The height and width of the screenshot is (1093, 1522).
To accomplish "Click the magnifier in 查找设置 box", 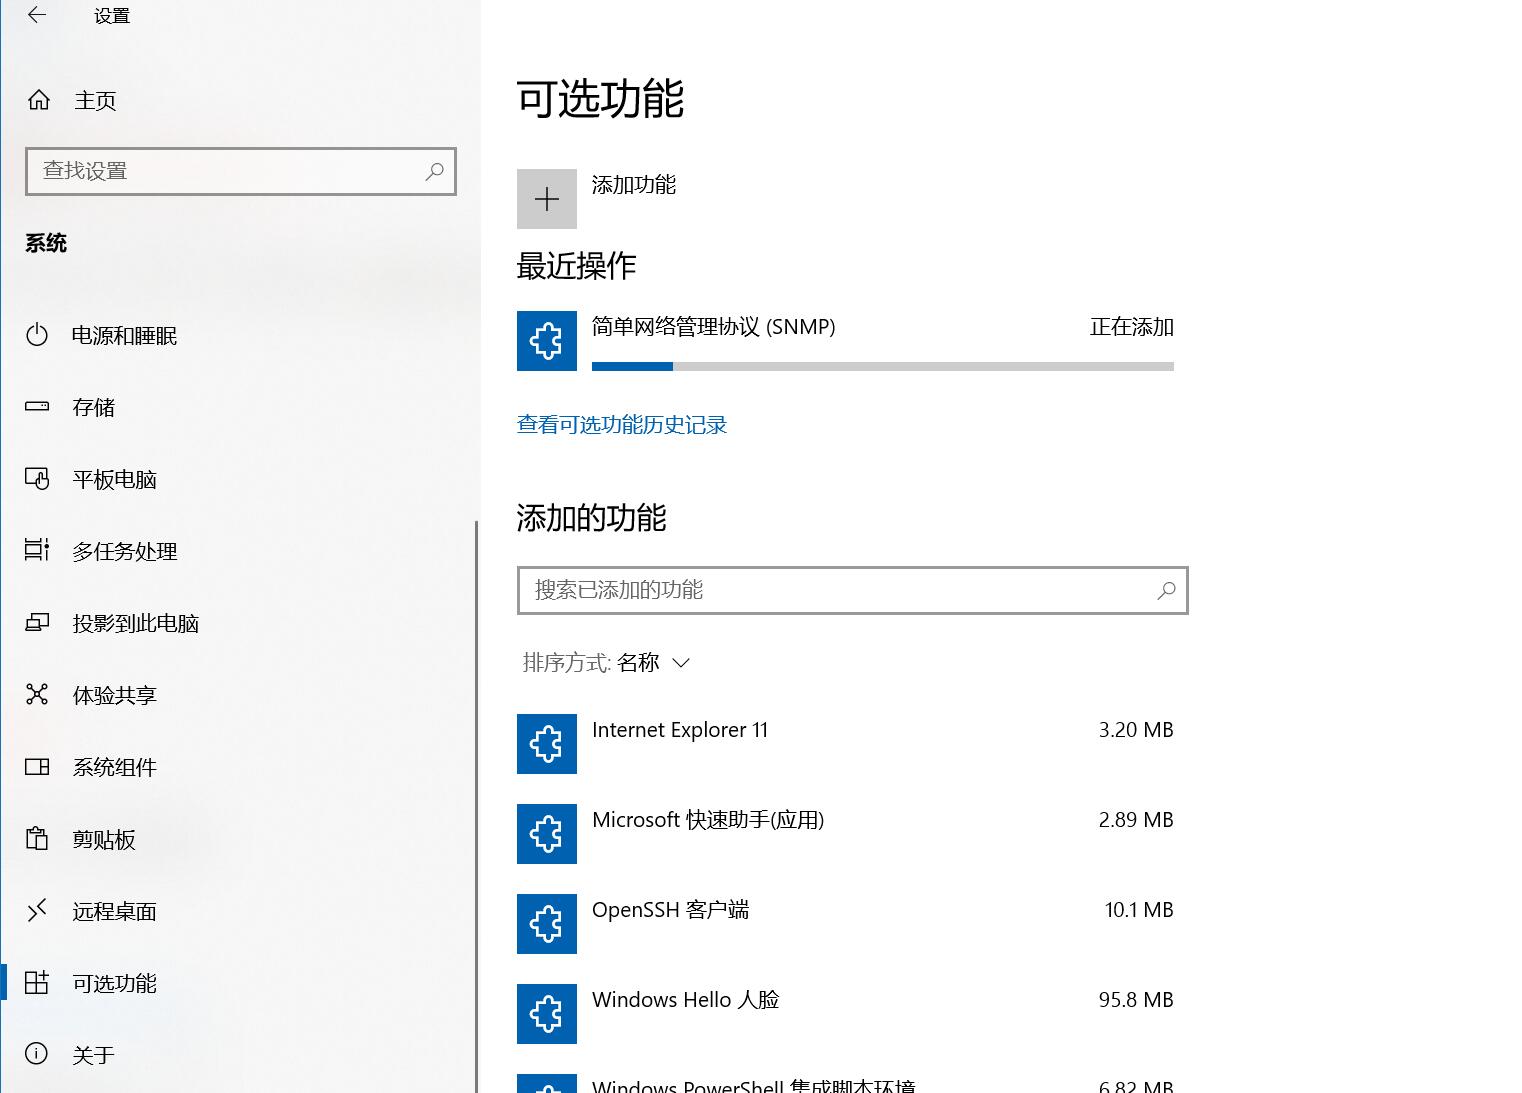I will tap(434, 171).
